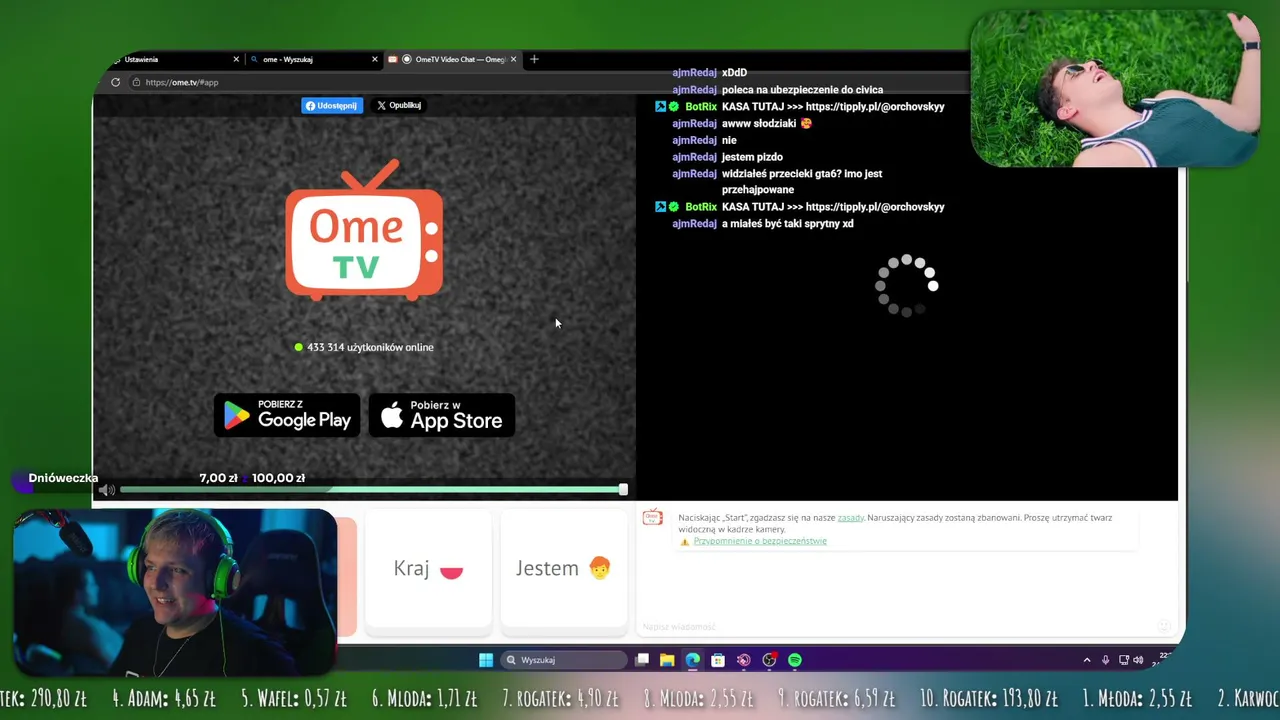Viewport: 1280px width, 720px height.
Task: Open the OmeTV logo
Action: click(x=364, y=230)
